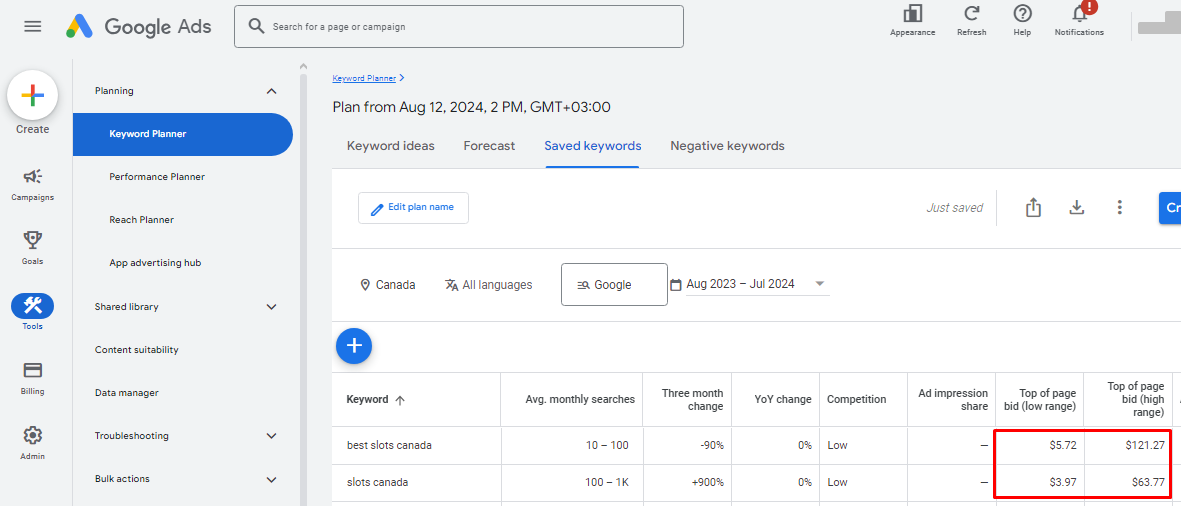Click the $121.27 bid value
Viewport: 1181px width, 506px height.
pyautogui.click(x=1146, y=446)
